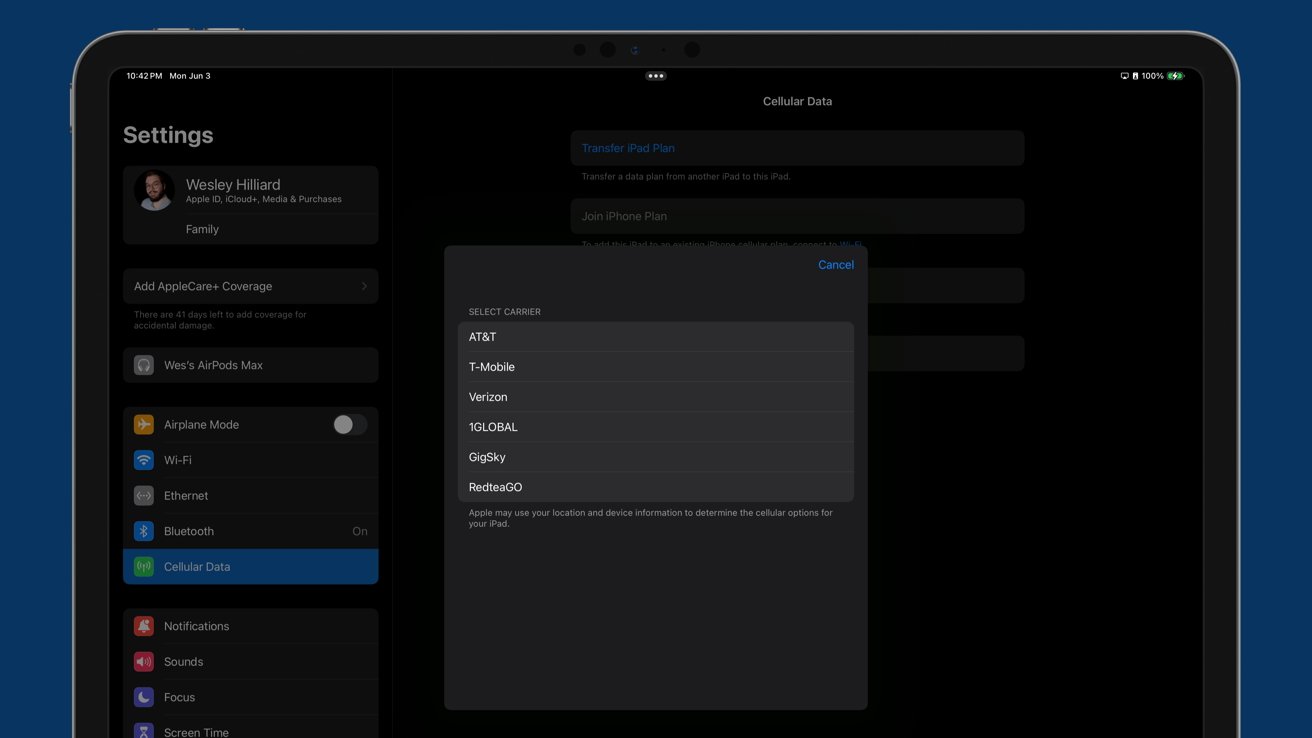The image size is (1312, 738).
Task: Tap the AirPods Max headphones icon
Action: coord(144,365)
